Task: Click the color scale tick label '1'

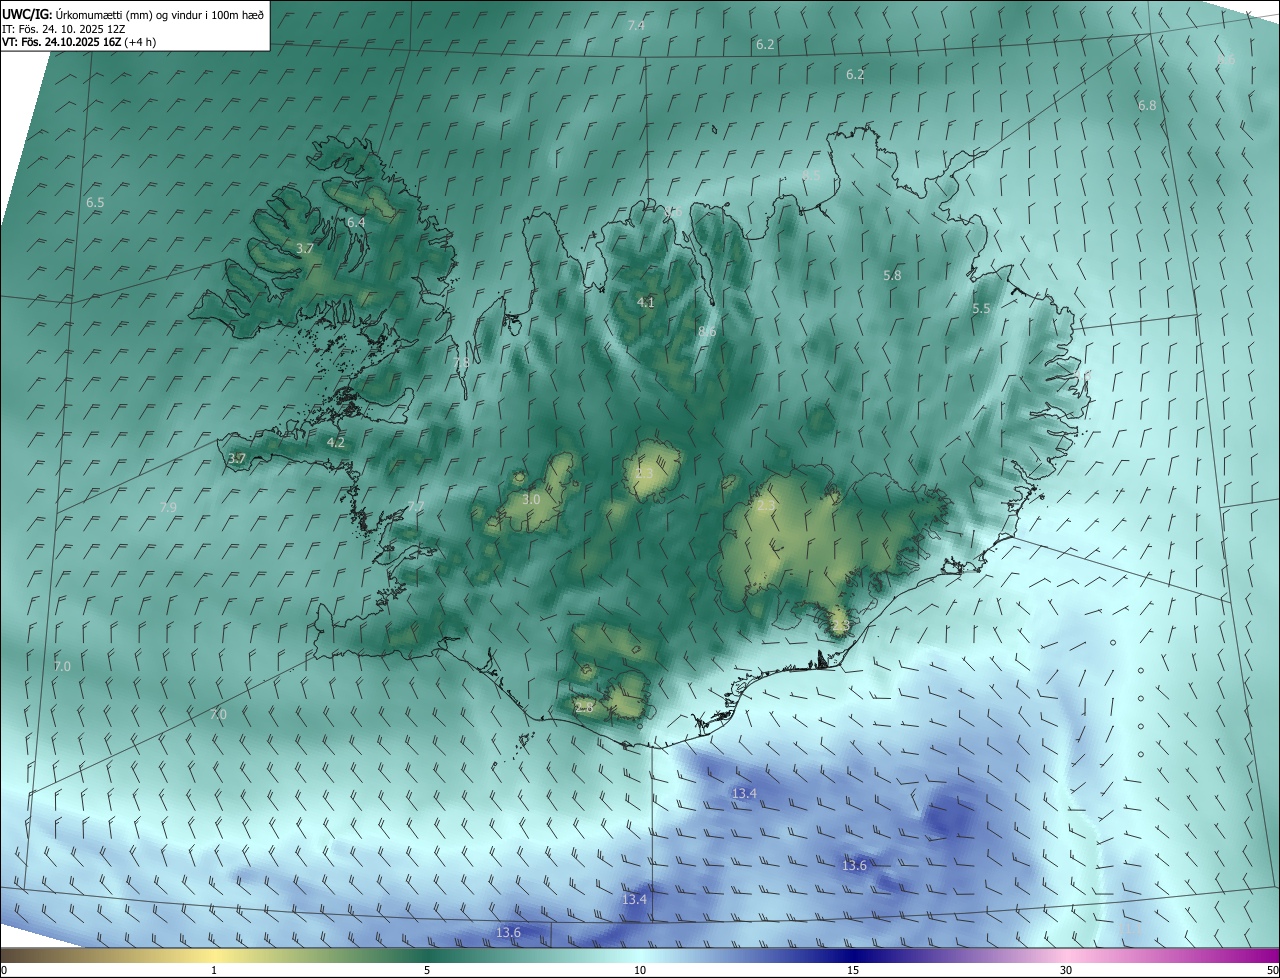Action: (214, 970)
